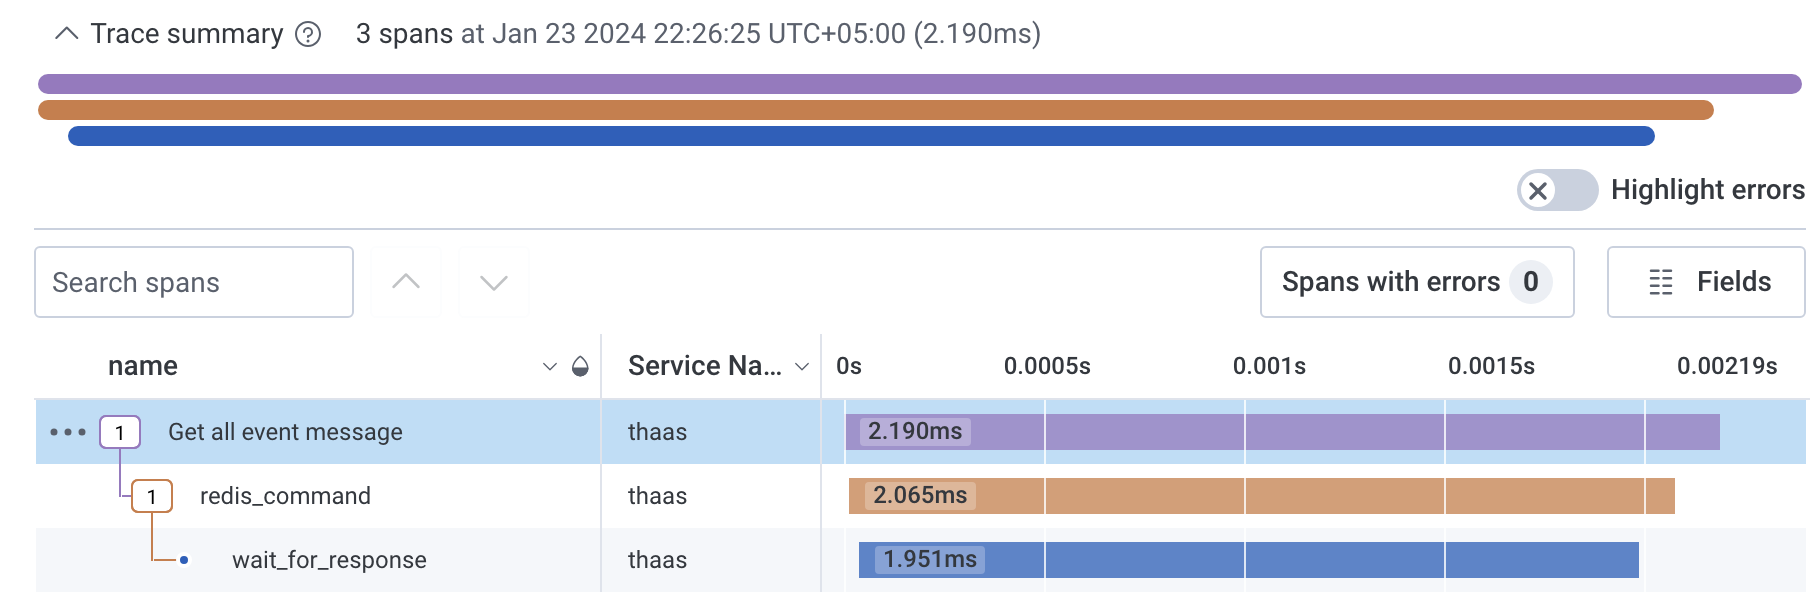Open the Fields button
The image size is (1820, 604).
1706,282
